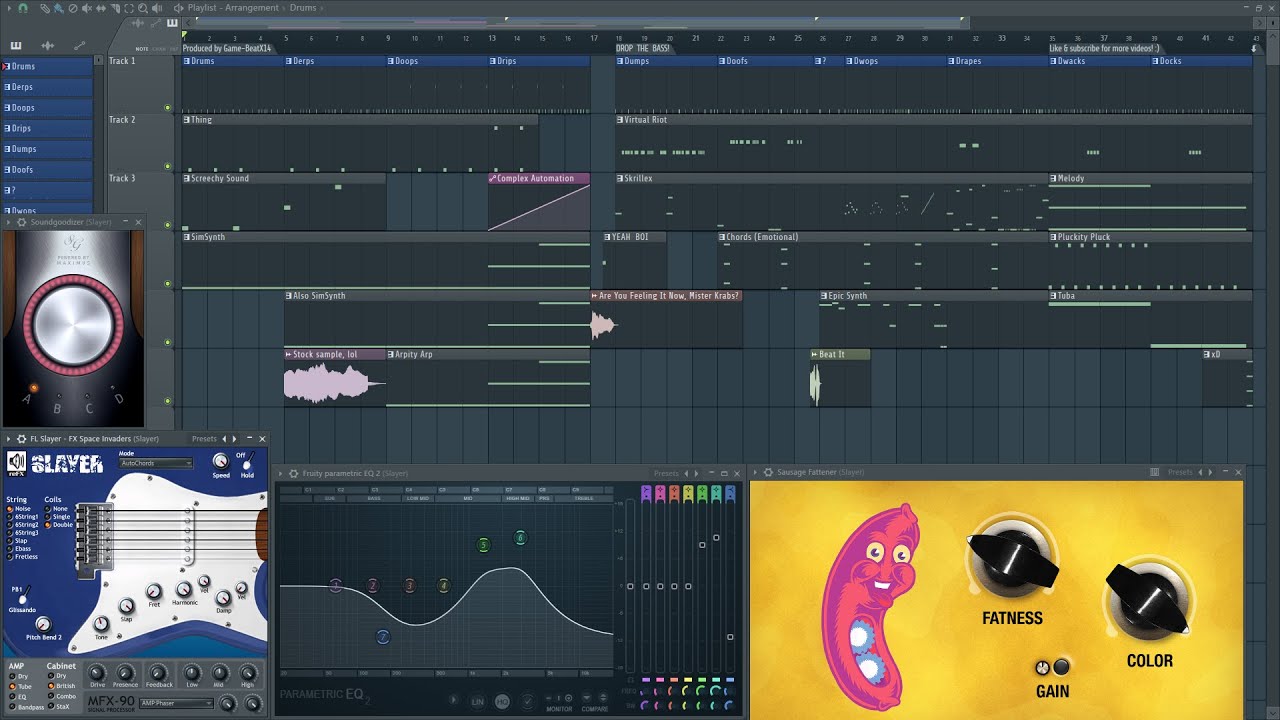
Task: Click the DROP THE BASS! timeline marker
Action: click(x=643, y=48)
